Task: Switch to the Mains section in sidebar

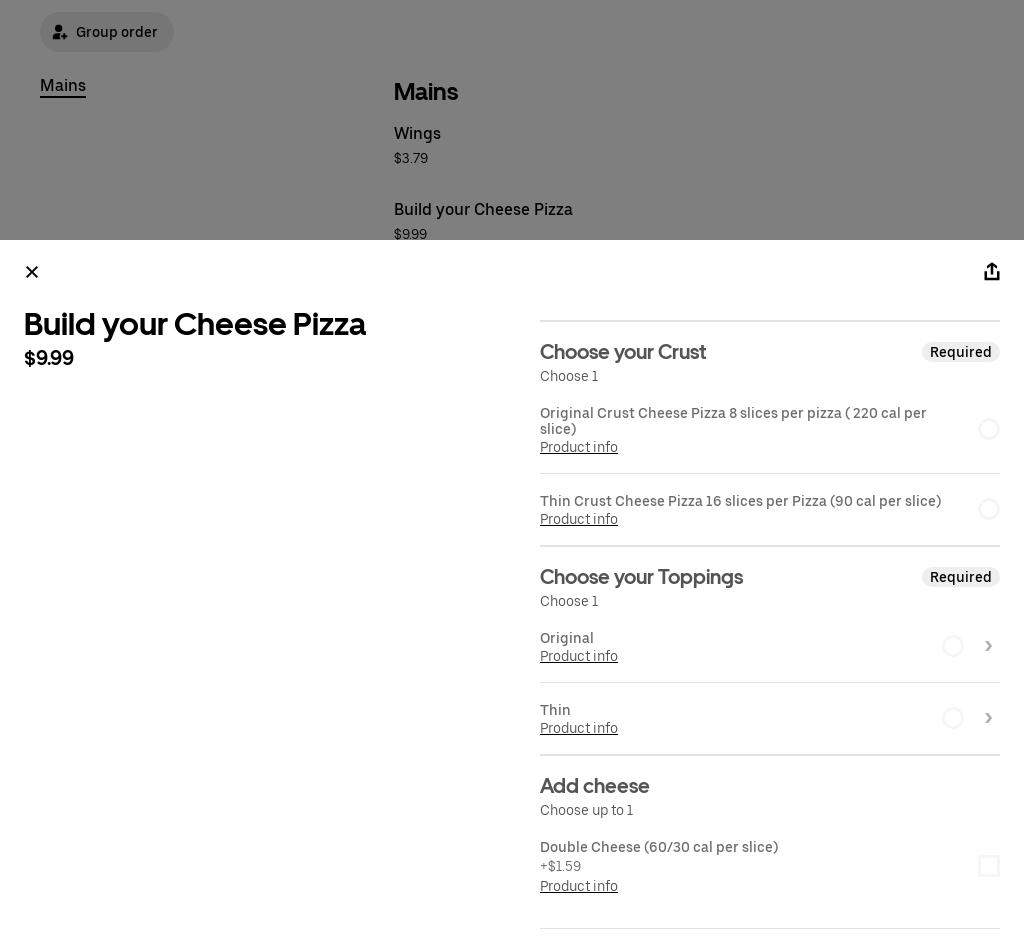Action: 63,86
